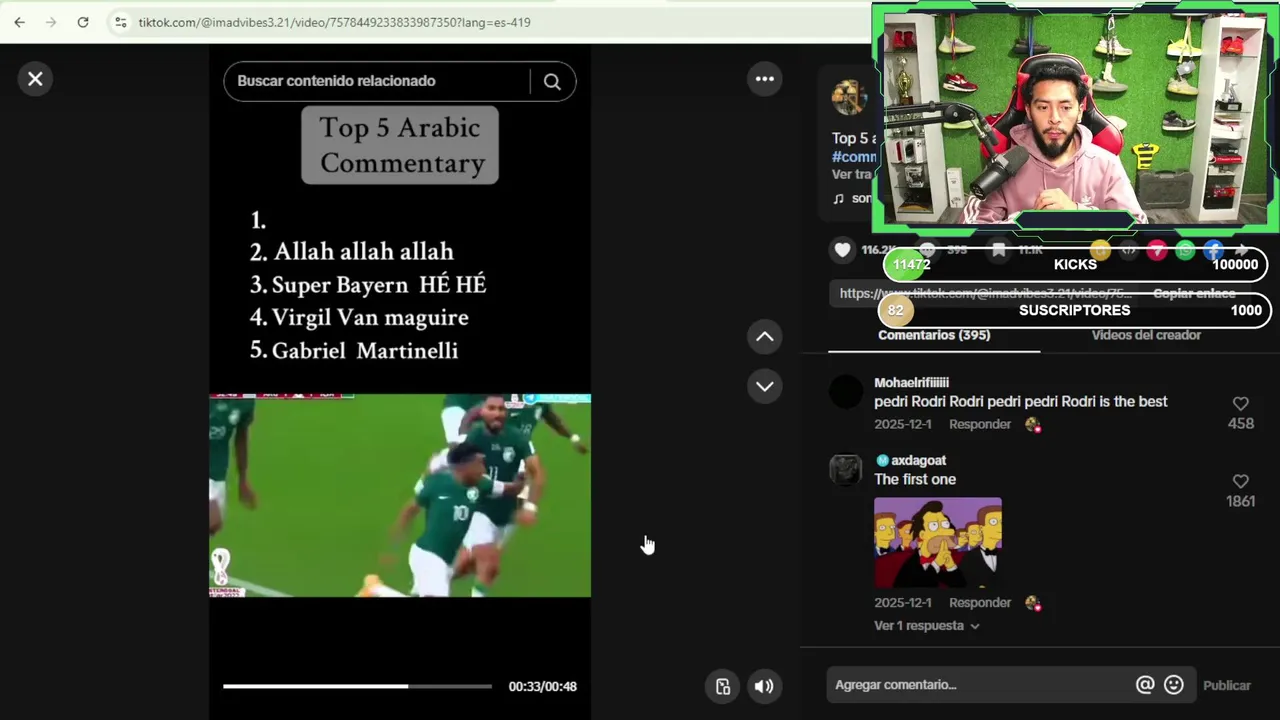Screen dimensions: 1280x720
Task: Share video via Facebook icon
Action: (1213, 250)
